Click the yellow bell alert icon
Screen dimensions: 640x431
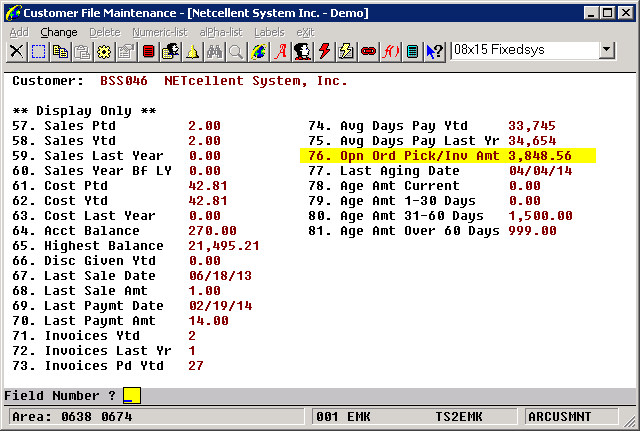click(x=193, y=52)
